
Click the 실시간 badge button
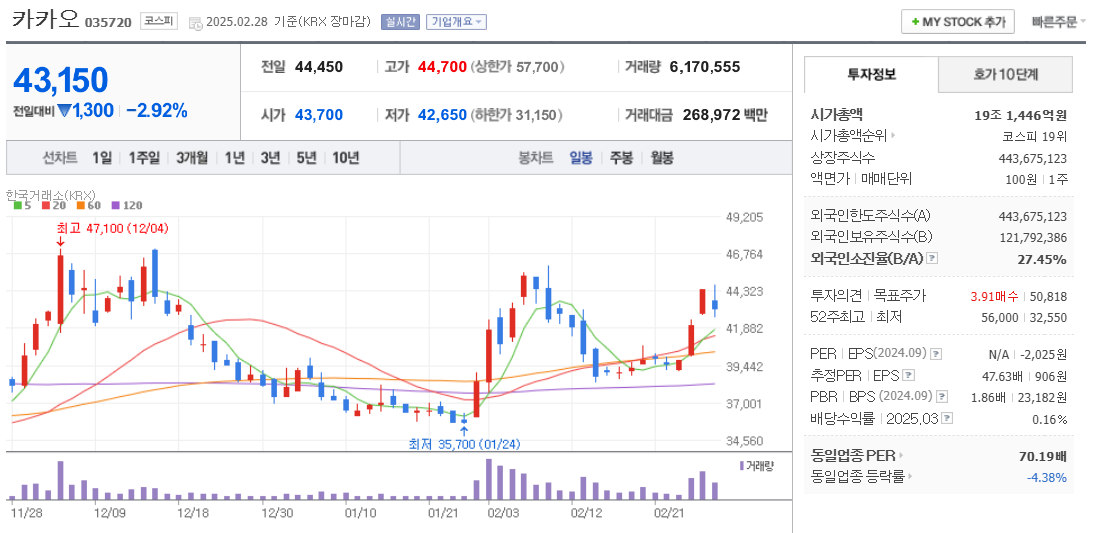coord(400,22)
